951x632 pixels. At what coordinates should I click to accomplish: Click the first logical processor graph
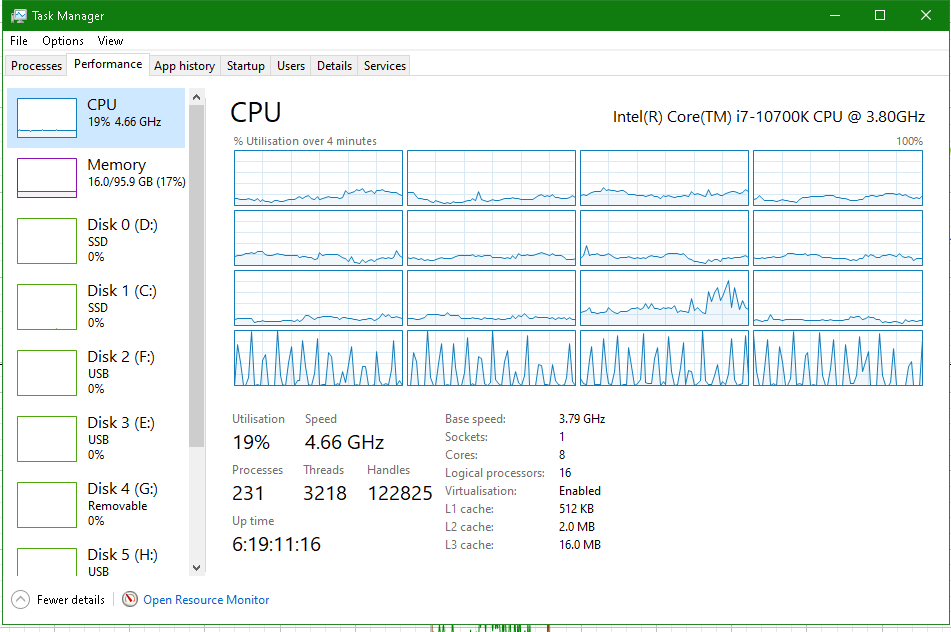coord(318,178)
